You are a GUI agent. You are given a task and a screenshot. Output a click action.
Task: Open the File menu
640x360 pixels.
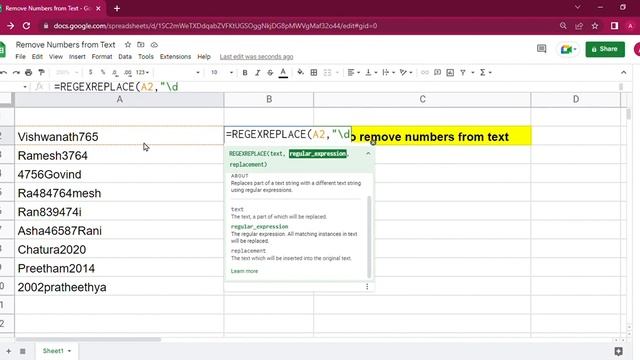(20, 57)
